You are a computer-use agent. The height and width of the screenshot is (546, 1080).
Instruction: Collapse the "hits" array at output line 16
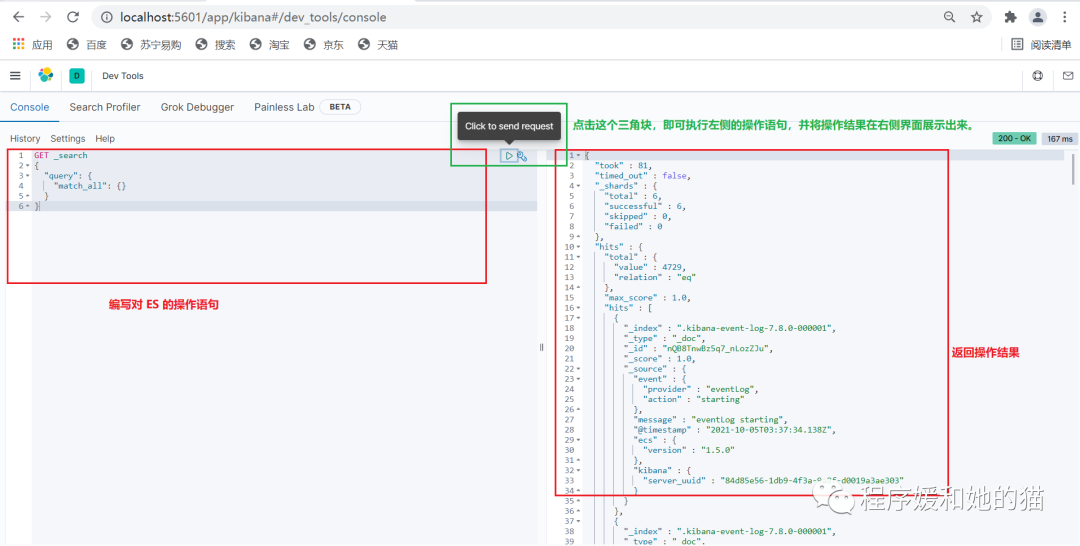pos(578,308)
